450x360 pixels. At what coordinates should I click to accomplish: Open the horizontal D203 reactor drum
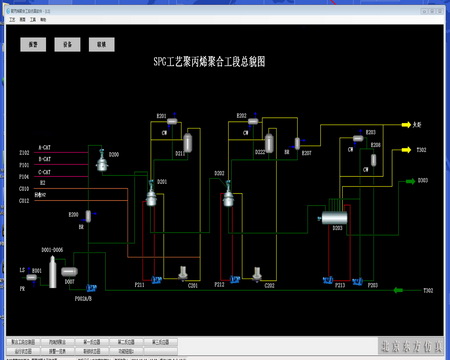334,218
